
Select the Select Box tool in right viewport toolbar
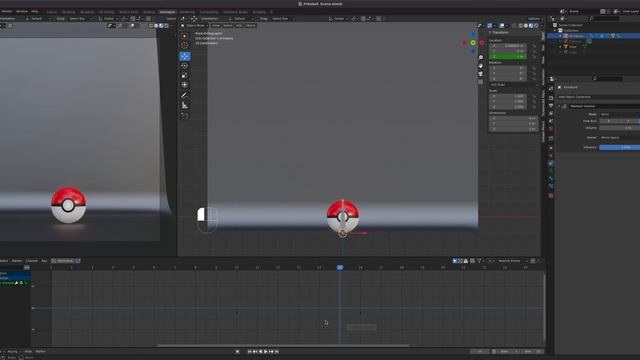pos(184,36)
